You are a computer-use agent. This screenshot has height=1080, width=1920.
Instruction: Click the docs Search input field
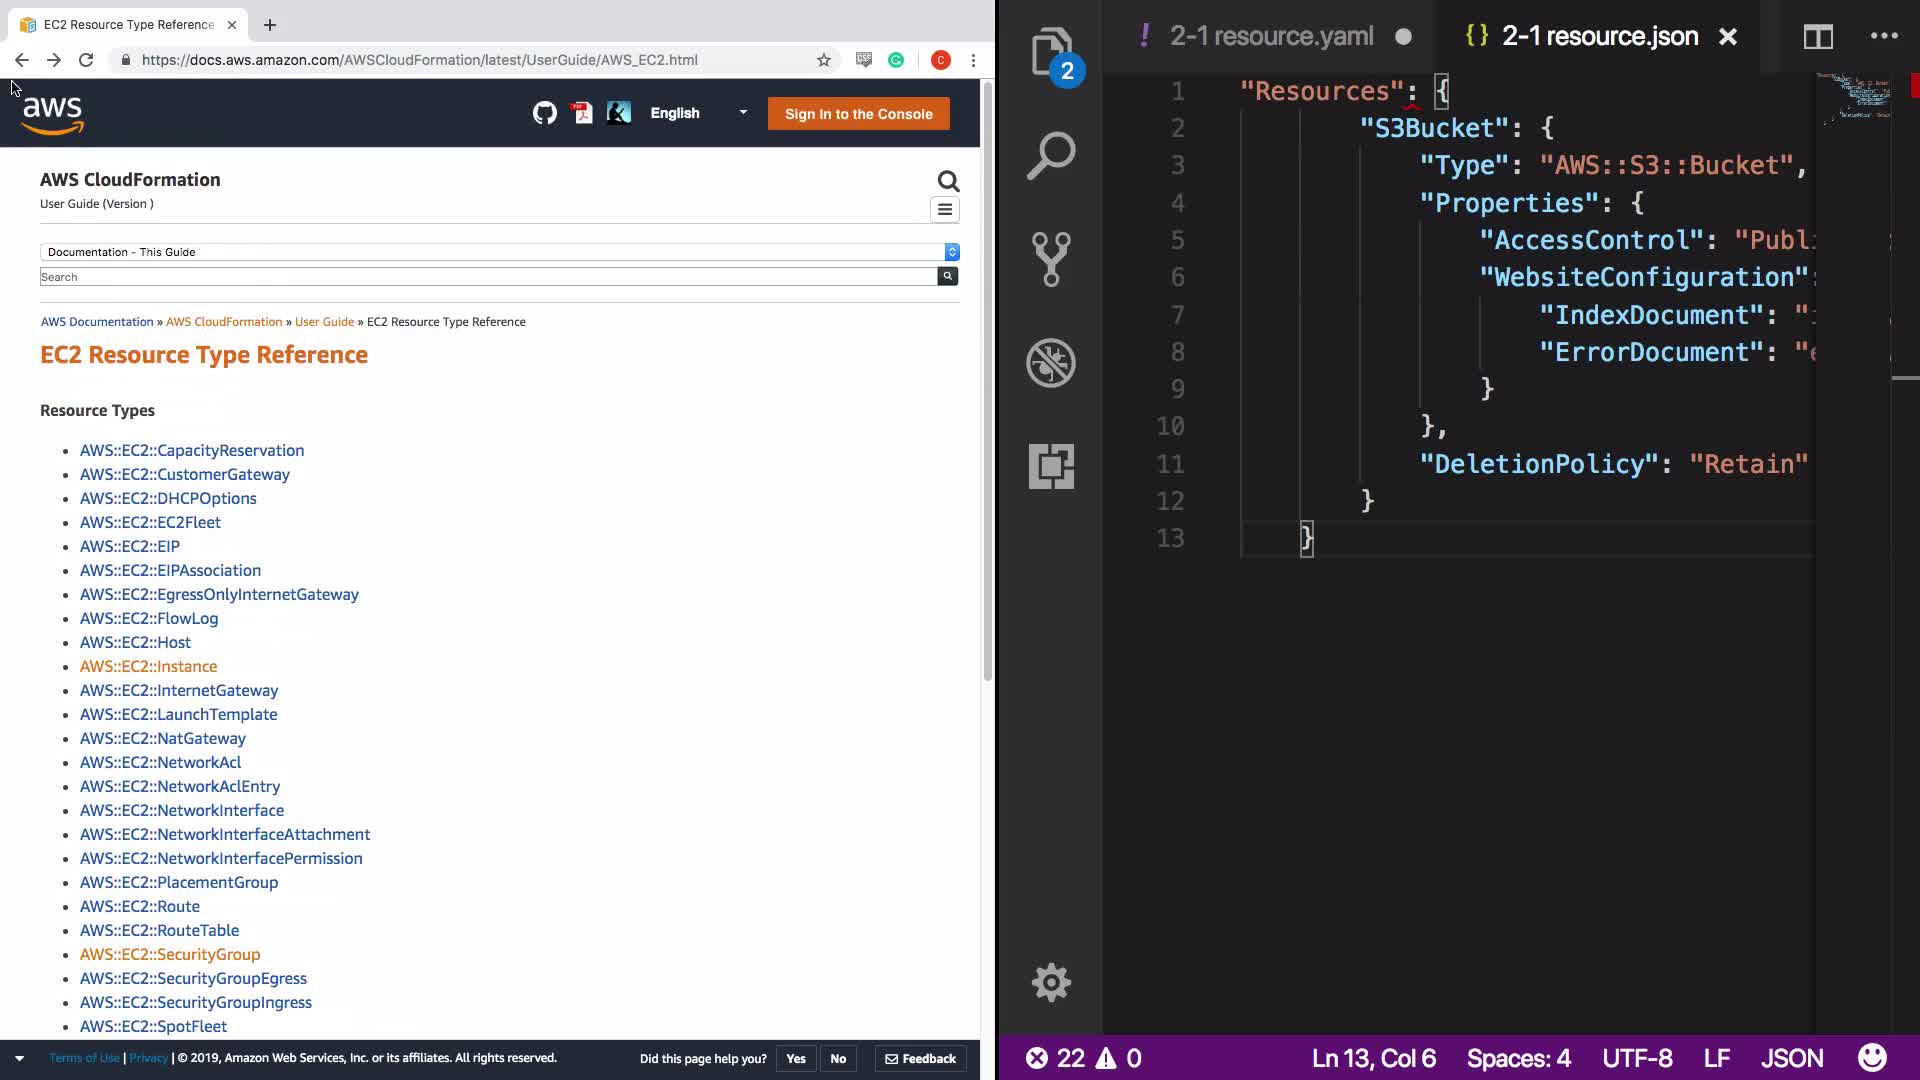pyautogui.click(x=488, y=277)
